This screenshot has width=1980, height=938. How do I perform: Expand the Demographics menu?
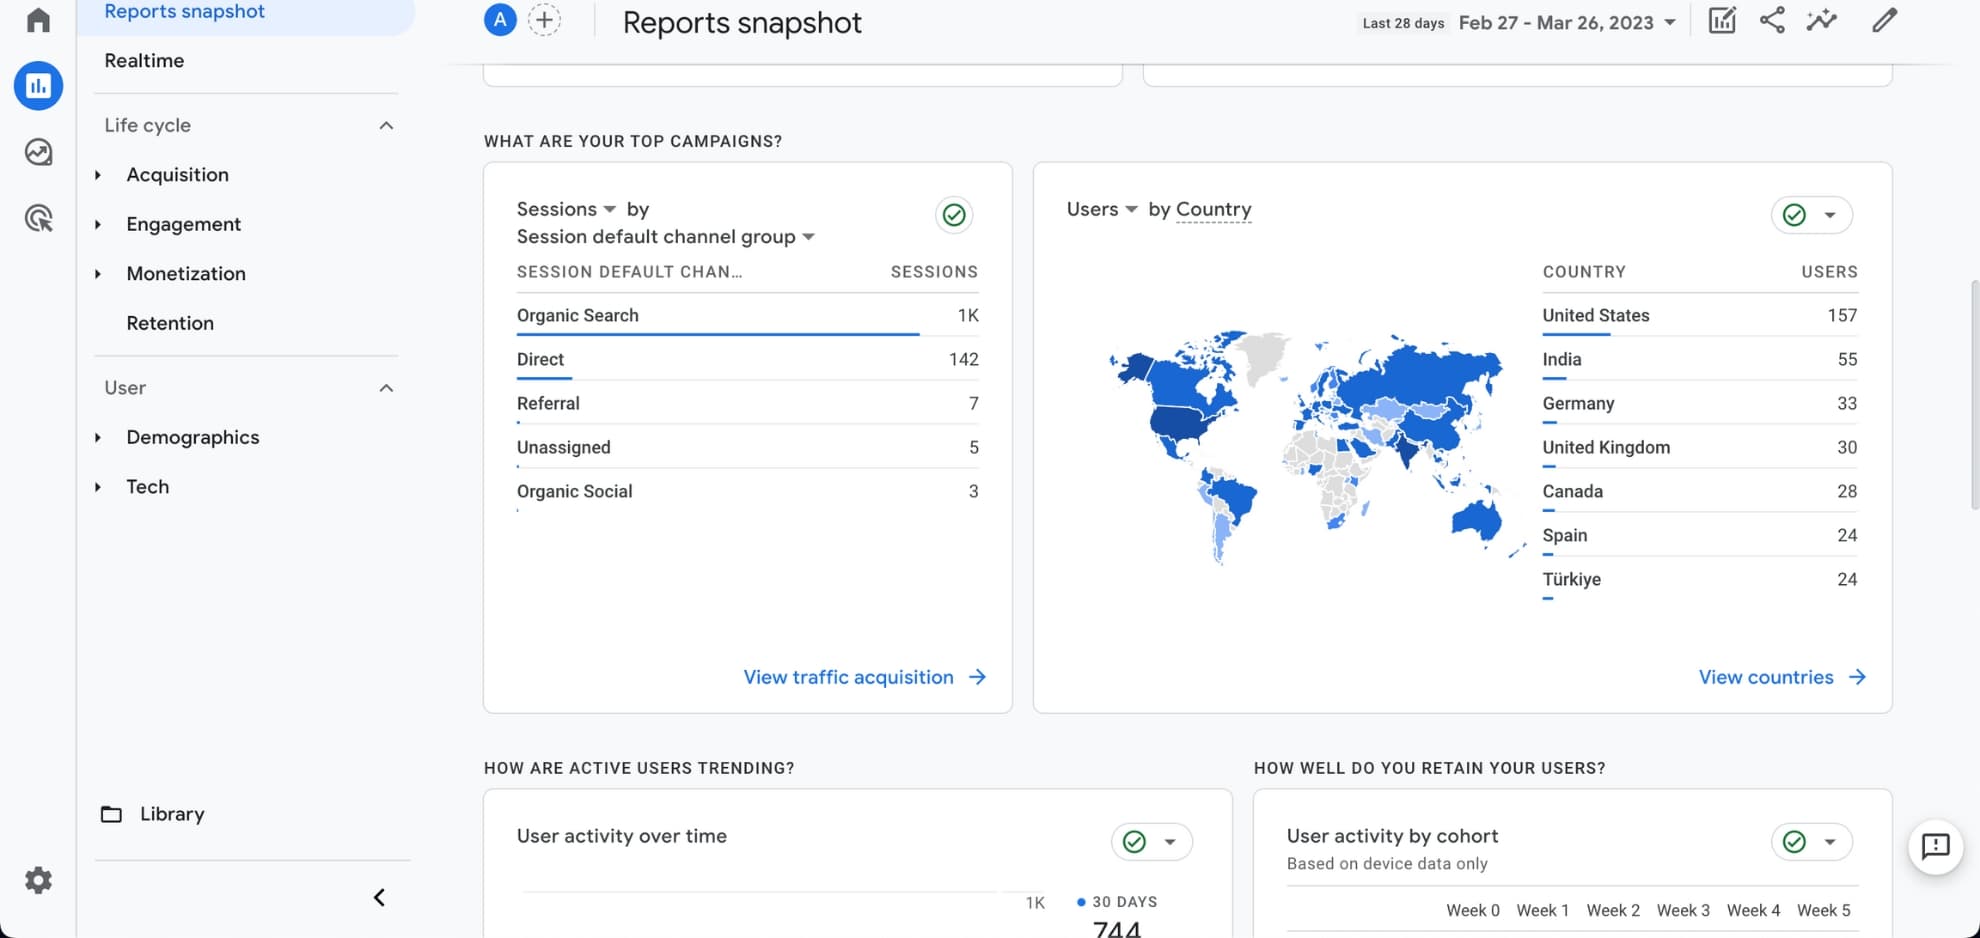pos(98,438)
